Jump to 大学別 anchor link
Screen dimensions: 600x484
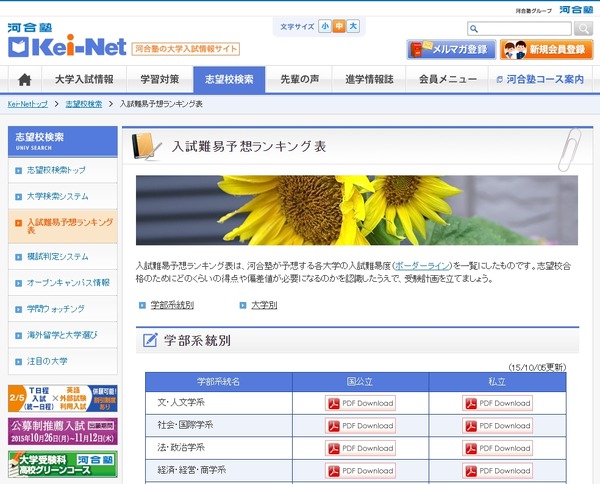[264, 305]
